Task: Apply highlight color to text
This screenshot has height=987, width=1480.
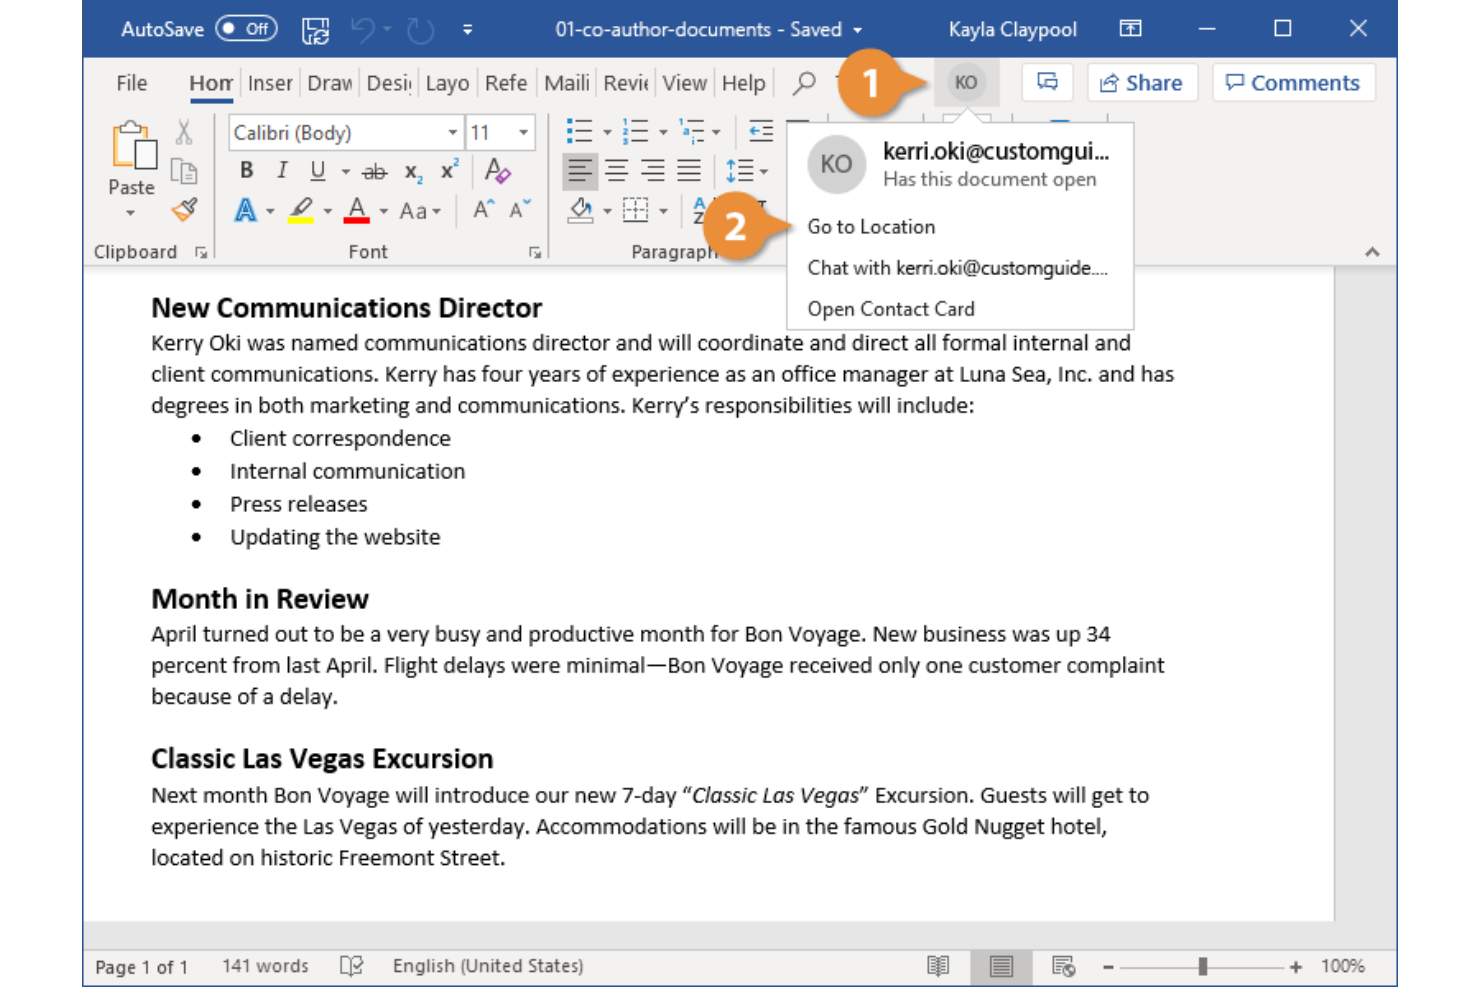Action: (300, 209)
